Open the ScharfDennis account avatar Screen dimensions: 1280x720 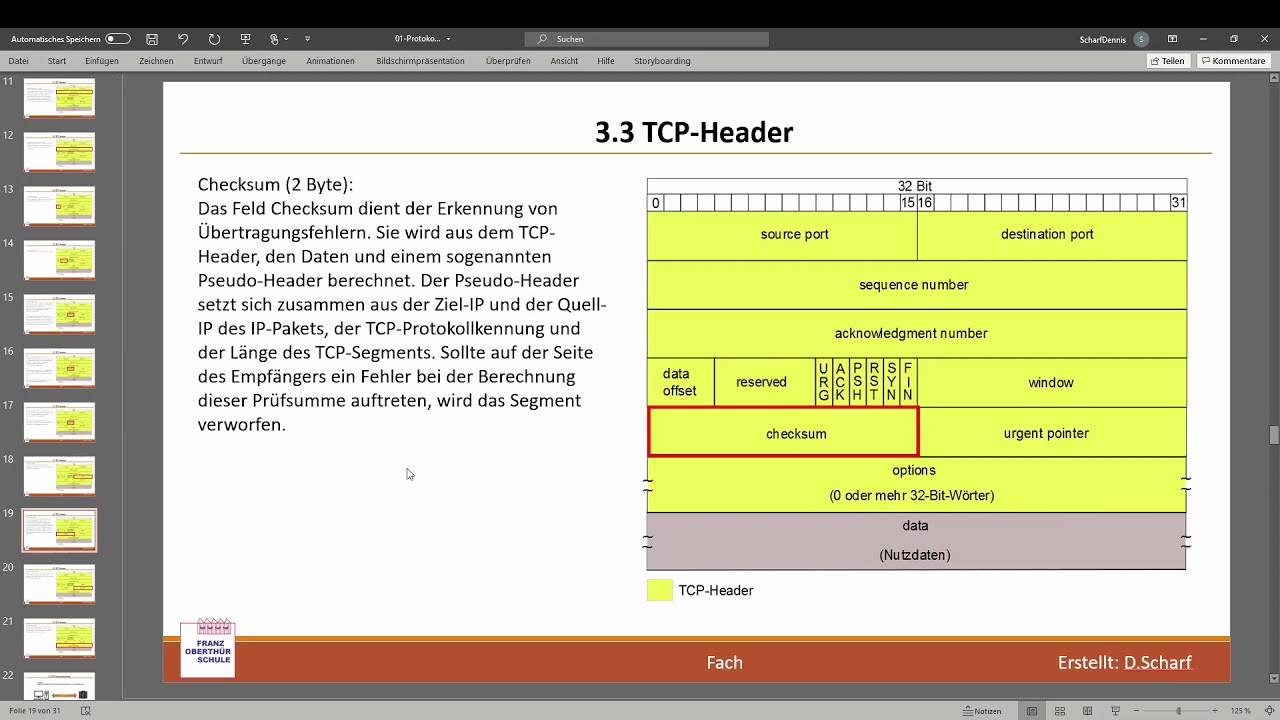pyautogui.click(x=1140, y=39)
